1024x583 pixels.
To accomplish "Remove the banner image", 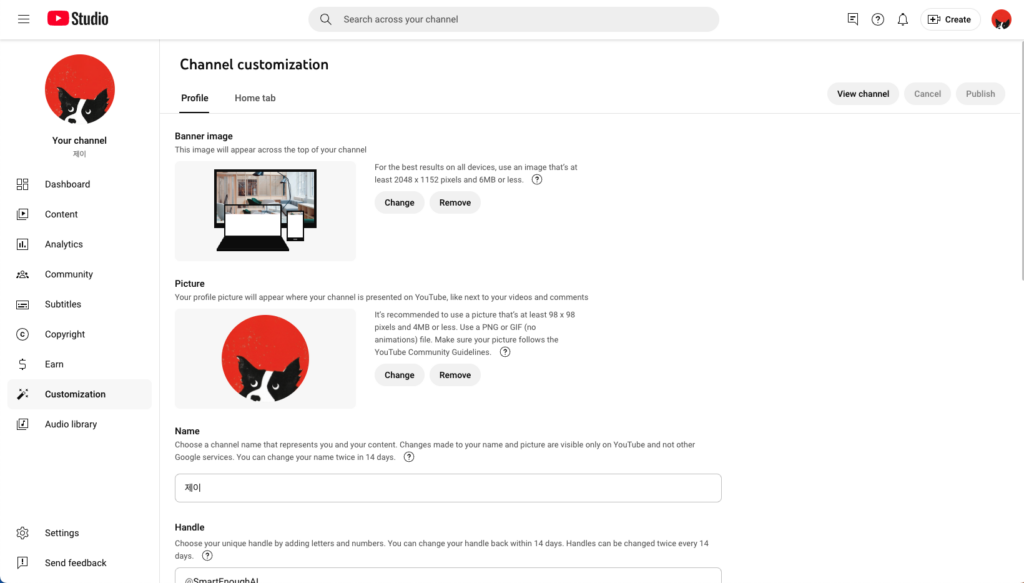I will click(455, 202).
